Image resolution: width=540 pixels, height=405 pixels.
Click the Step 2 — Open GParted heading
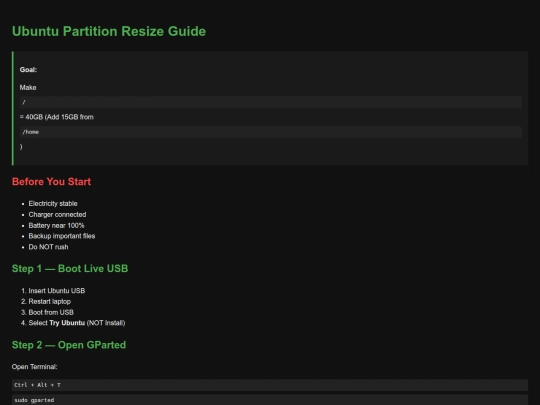pos(69,345)
